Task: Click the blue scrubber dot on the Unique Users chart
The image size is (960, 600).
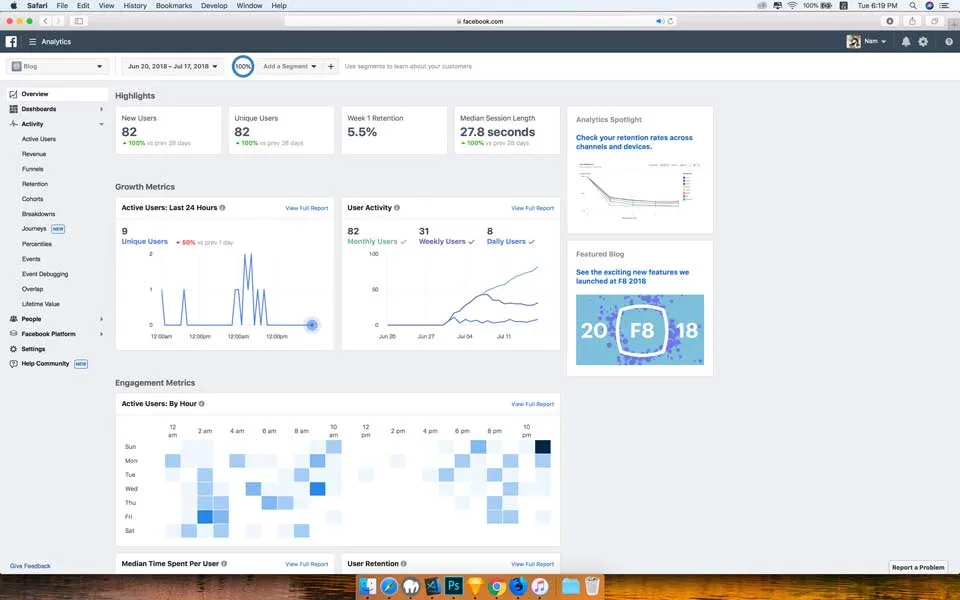Action: click(x=311, y=325)
